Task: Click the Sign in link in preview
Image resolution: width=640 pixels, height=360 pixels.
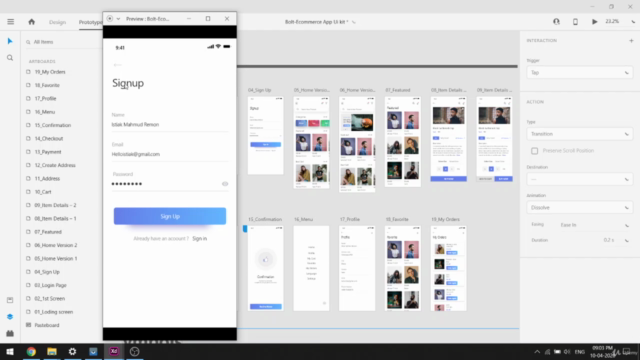Action: (200, 238)
